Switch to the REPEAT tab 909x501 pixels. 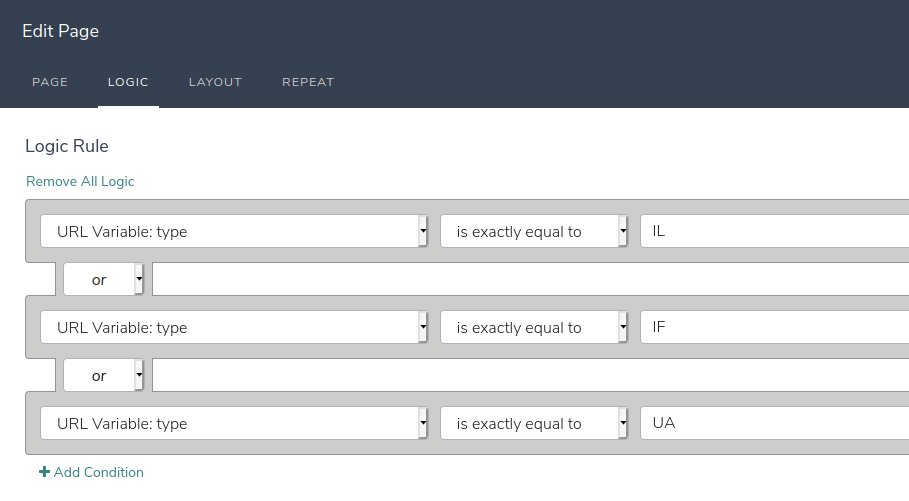[x=308, y=82]
